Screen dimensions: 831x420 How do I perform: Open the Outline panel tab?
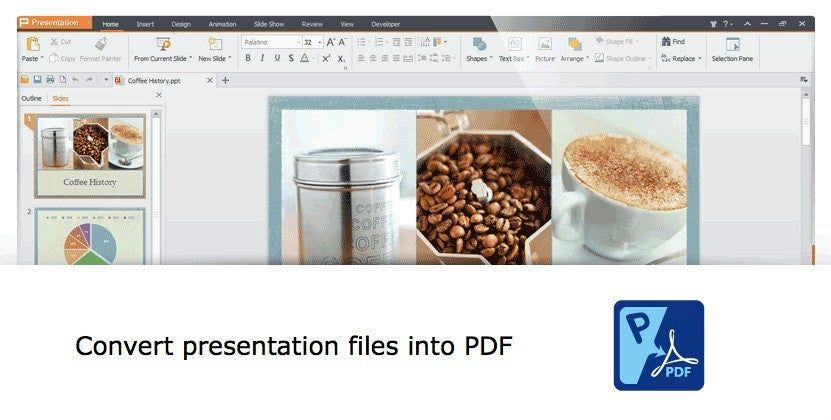[x=32, y=99]
